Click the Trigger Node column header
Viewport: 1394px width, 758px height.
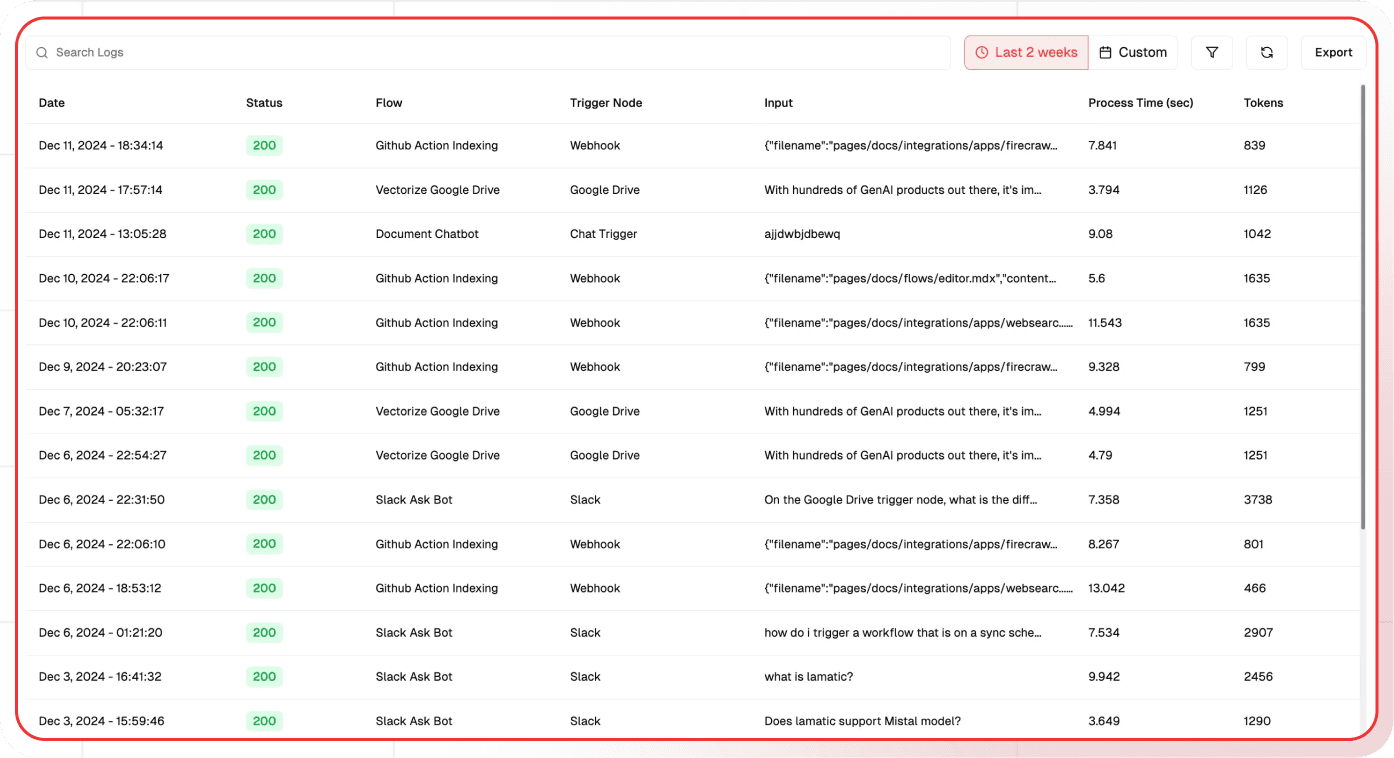[606, 103]
